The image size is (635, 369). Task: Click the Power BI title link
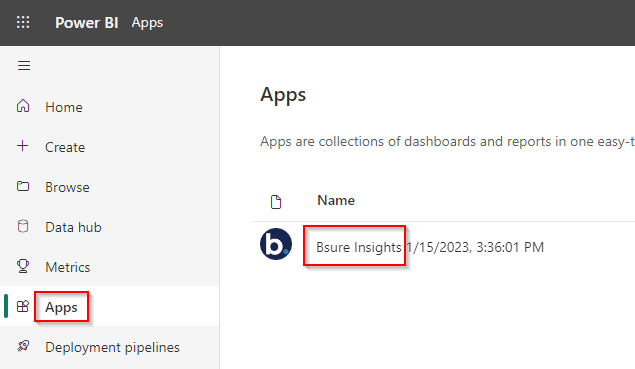87,23
